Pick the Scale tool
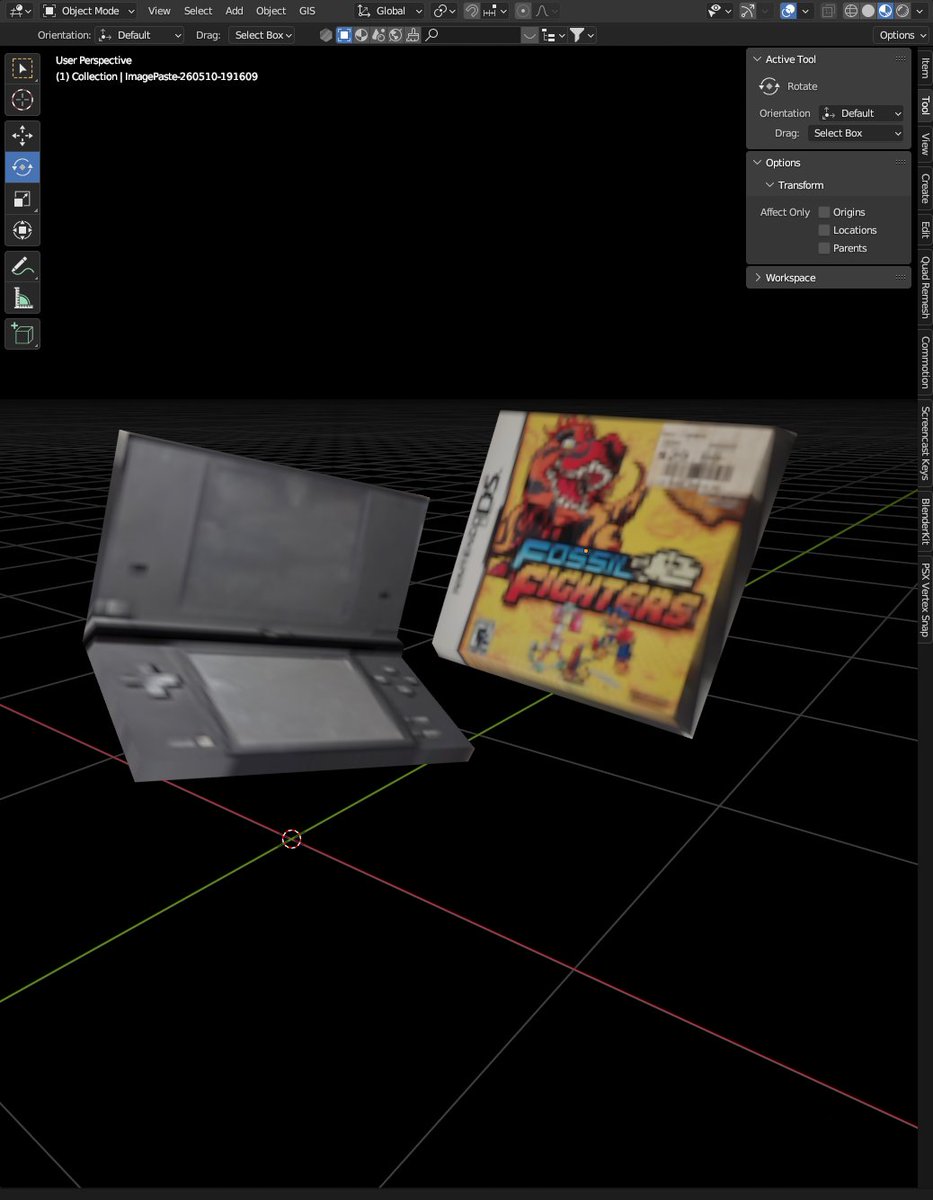The height and width of the screenshot is (1200, 933). 22,199
